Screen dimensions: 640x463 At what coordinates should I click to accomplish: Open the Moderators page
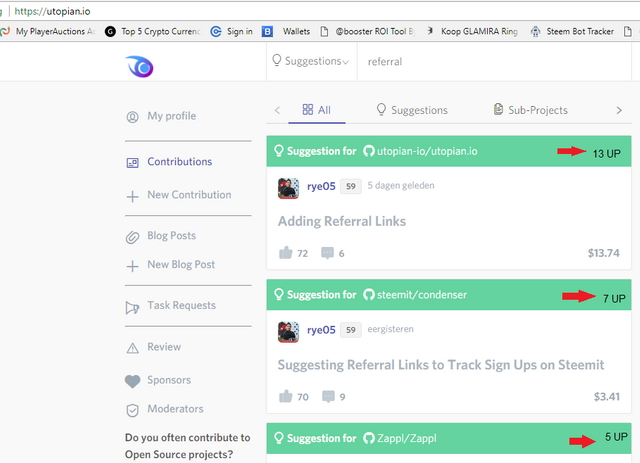(176, 409)
